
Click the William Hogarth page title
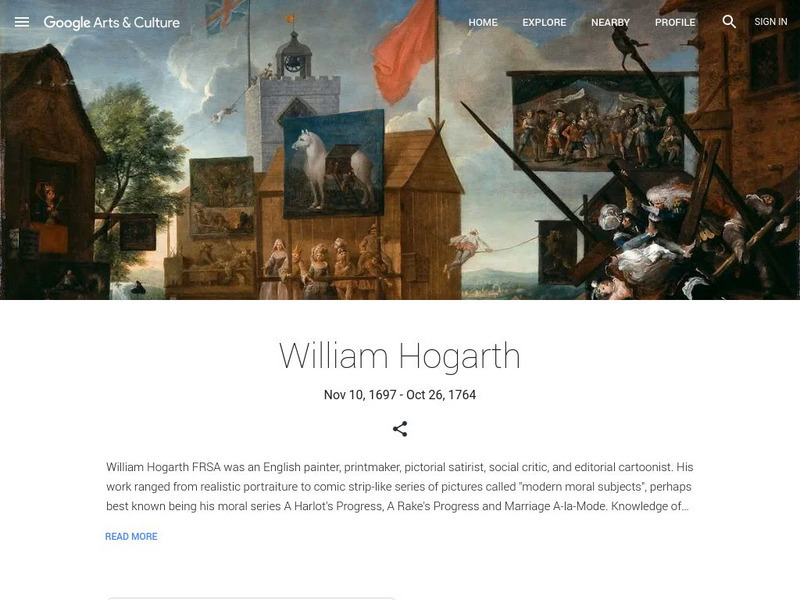click(x=399, y=356)
